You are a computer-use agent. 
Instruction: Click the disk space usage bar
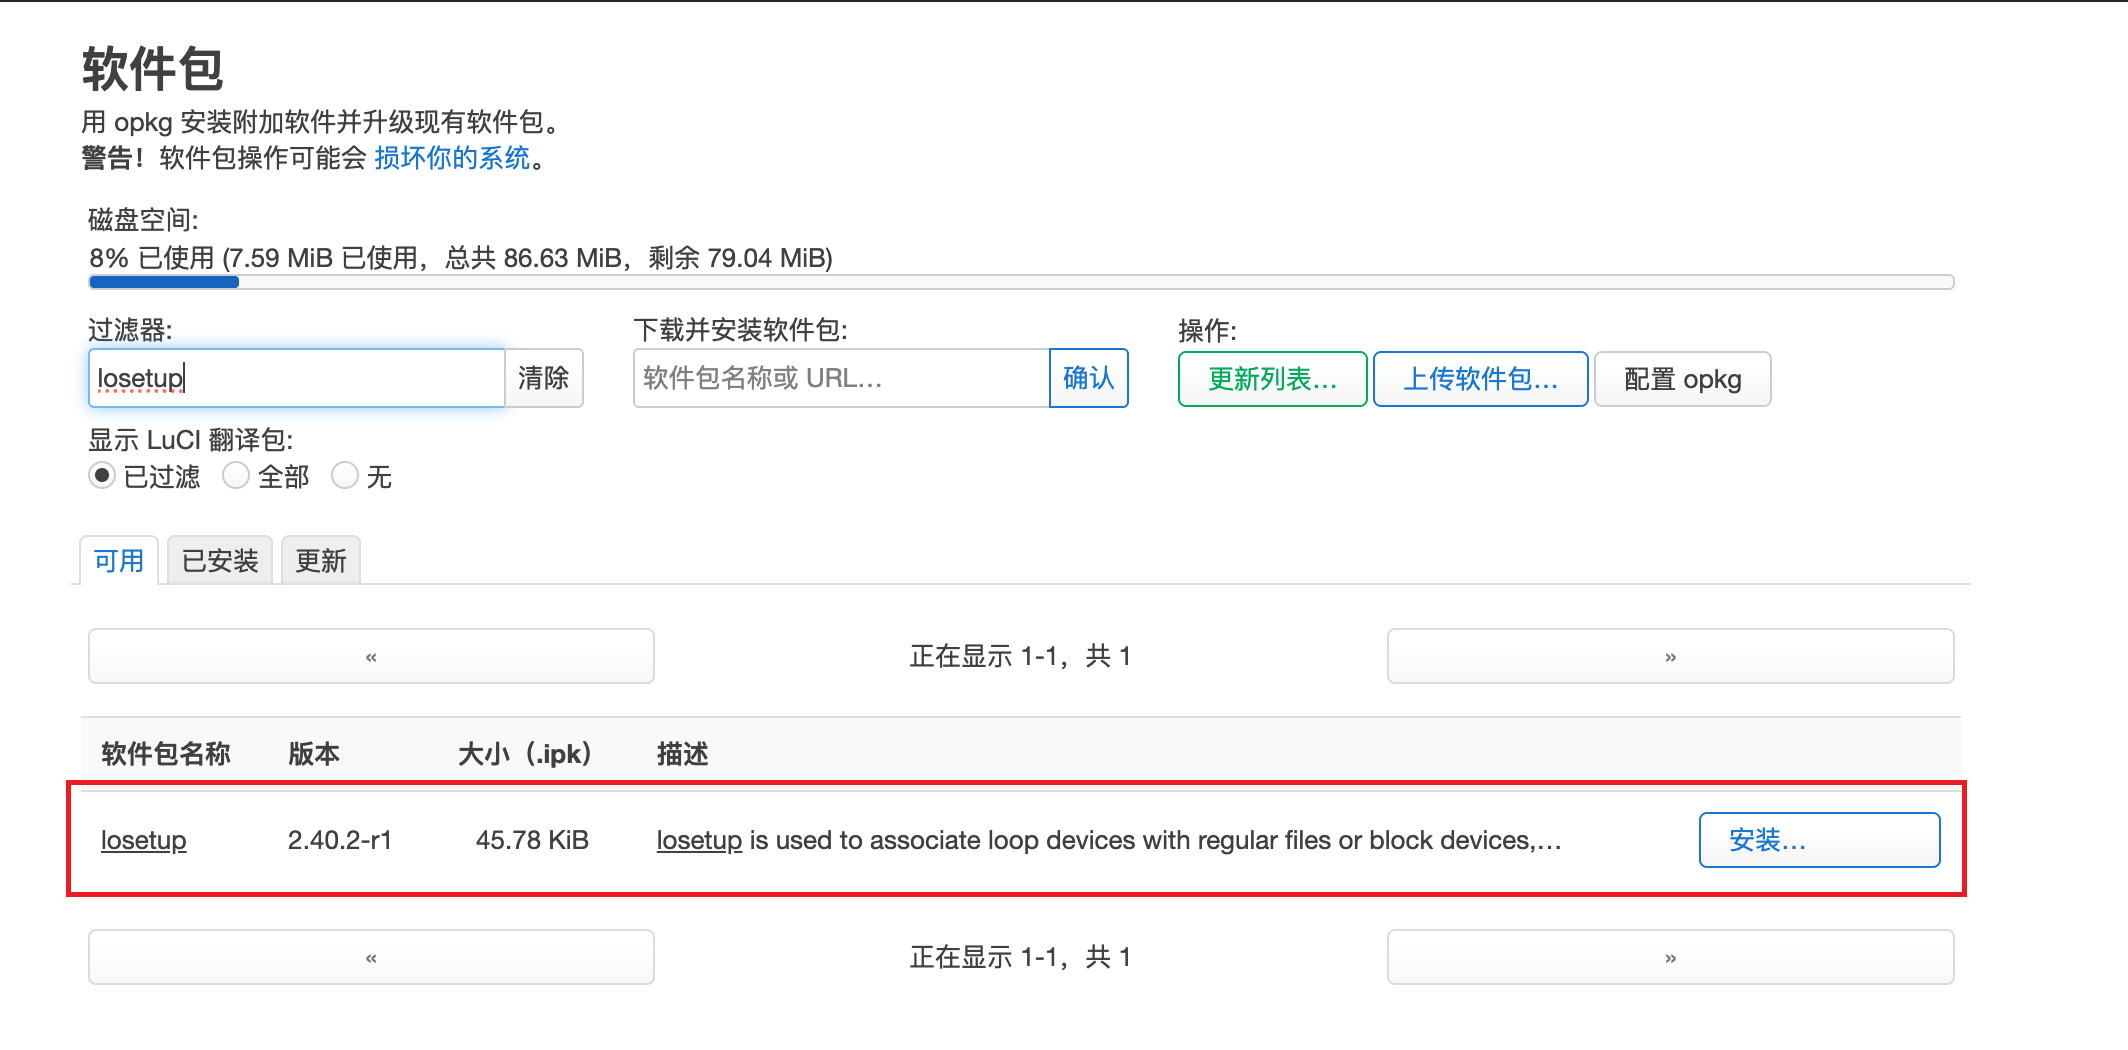(1020, 282)
